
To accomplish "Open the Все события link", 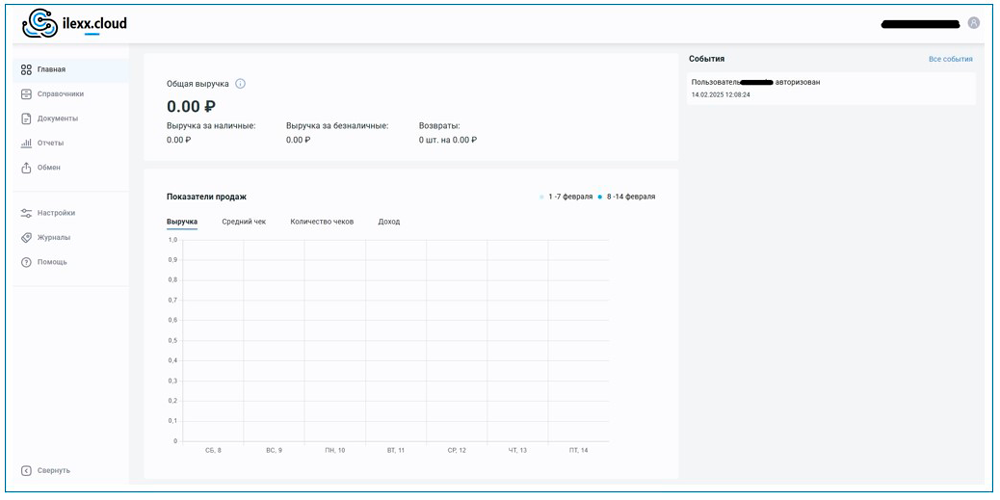I will tap(950, 60).
